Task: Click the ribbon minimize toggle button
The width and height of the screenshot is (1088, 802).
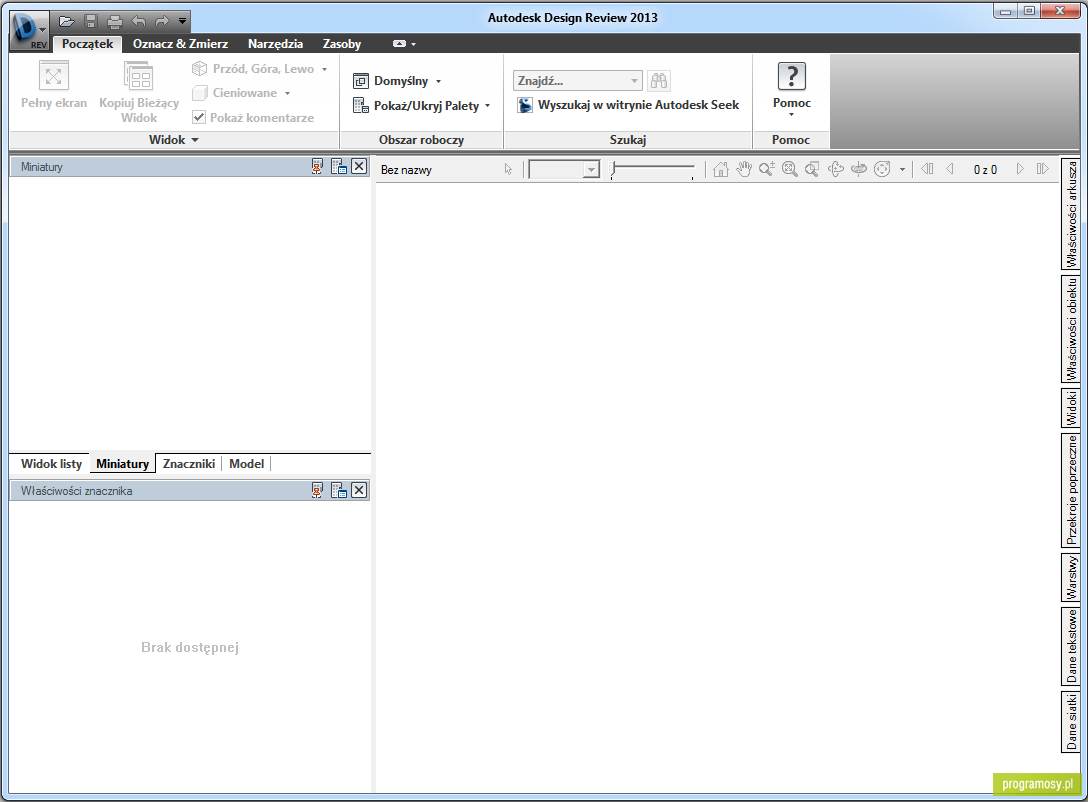Action: (x=400, y=44)
